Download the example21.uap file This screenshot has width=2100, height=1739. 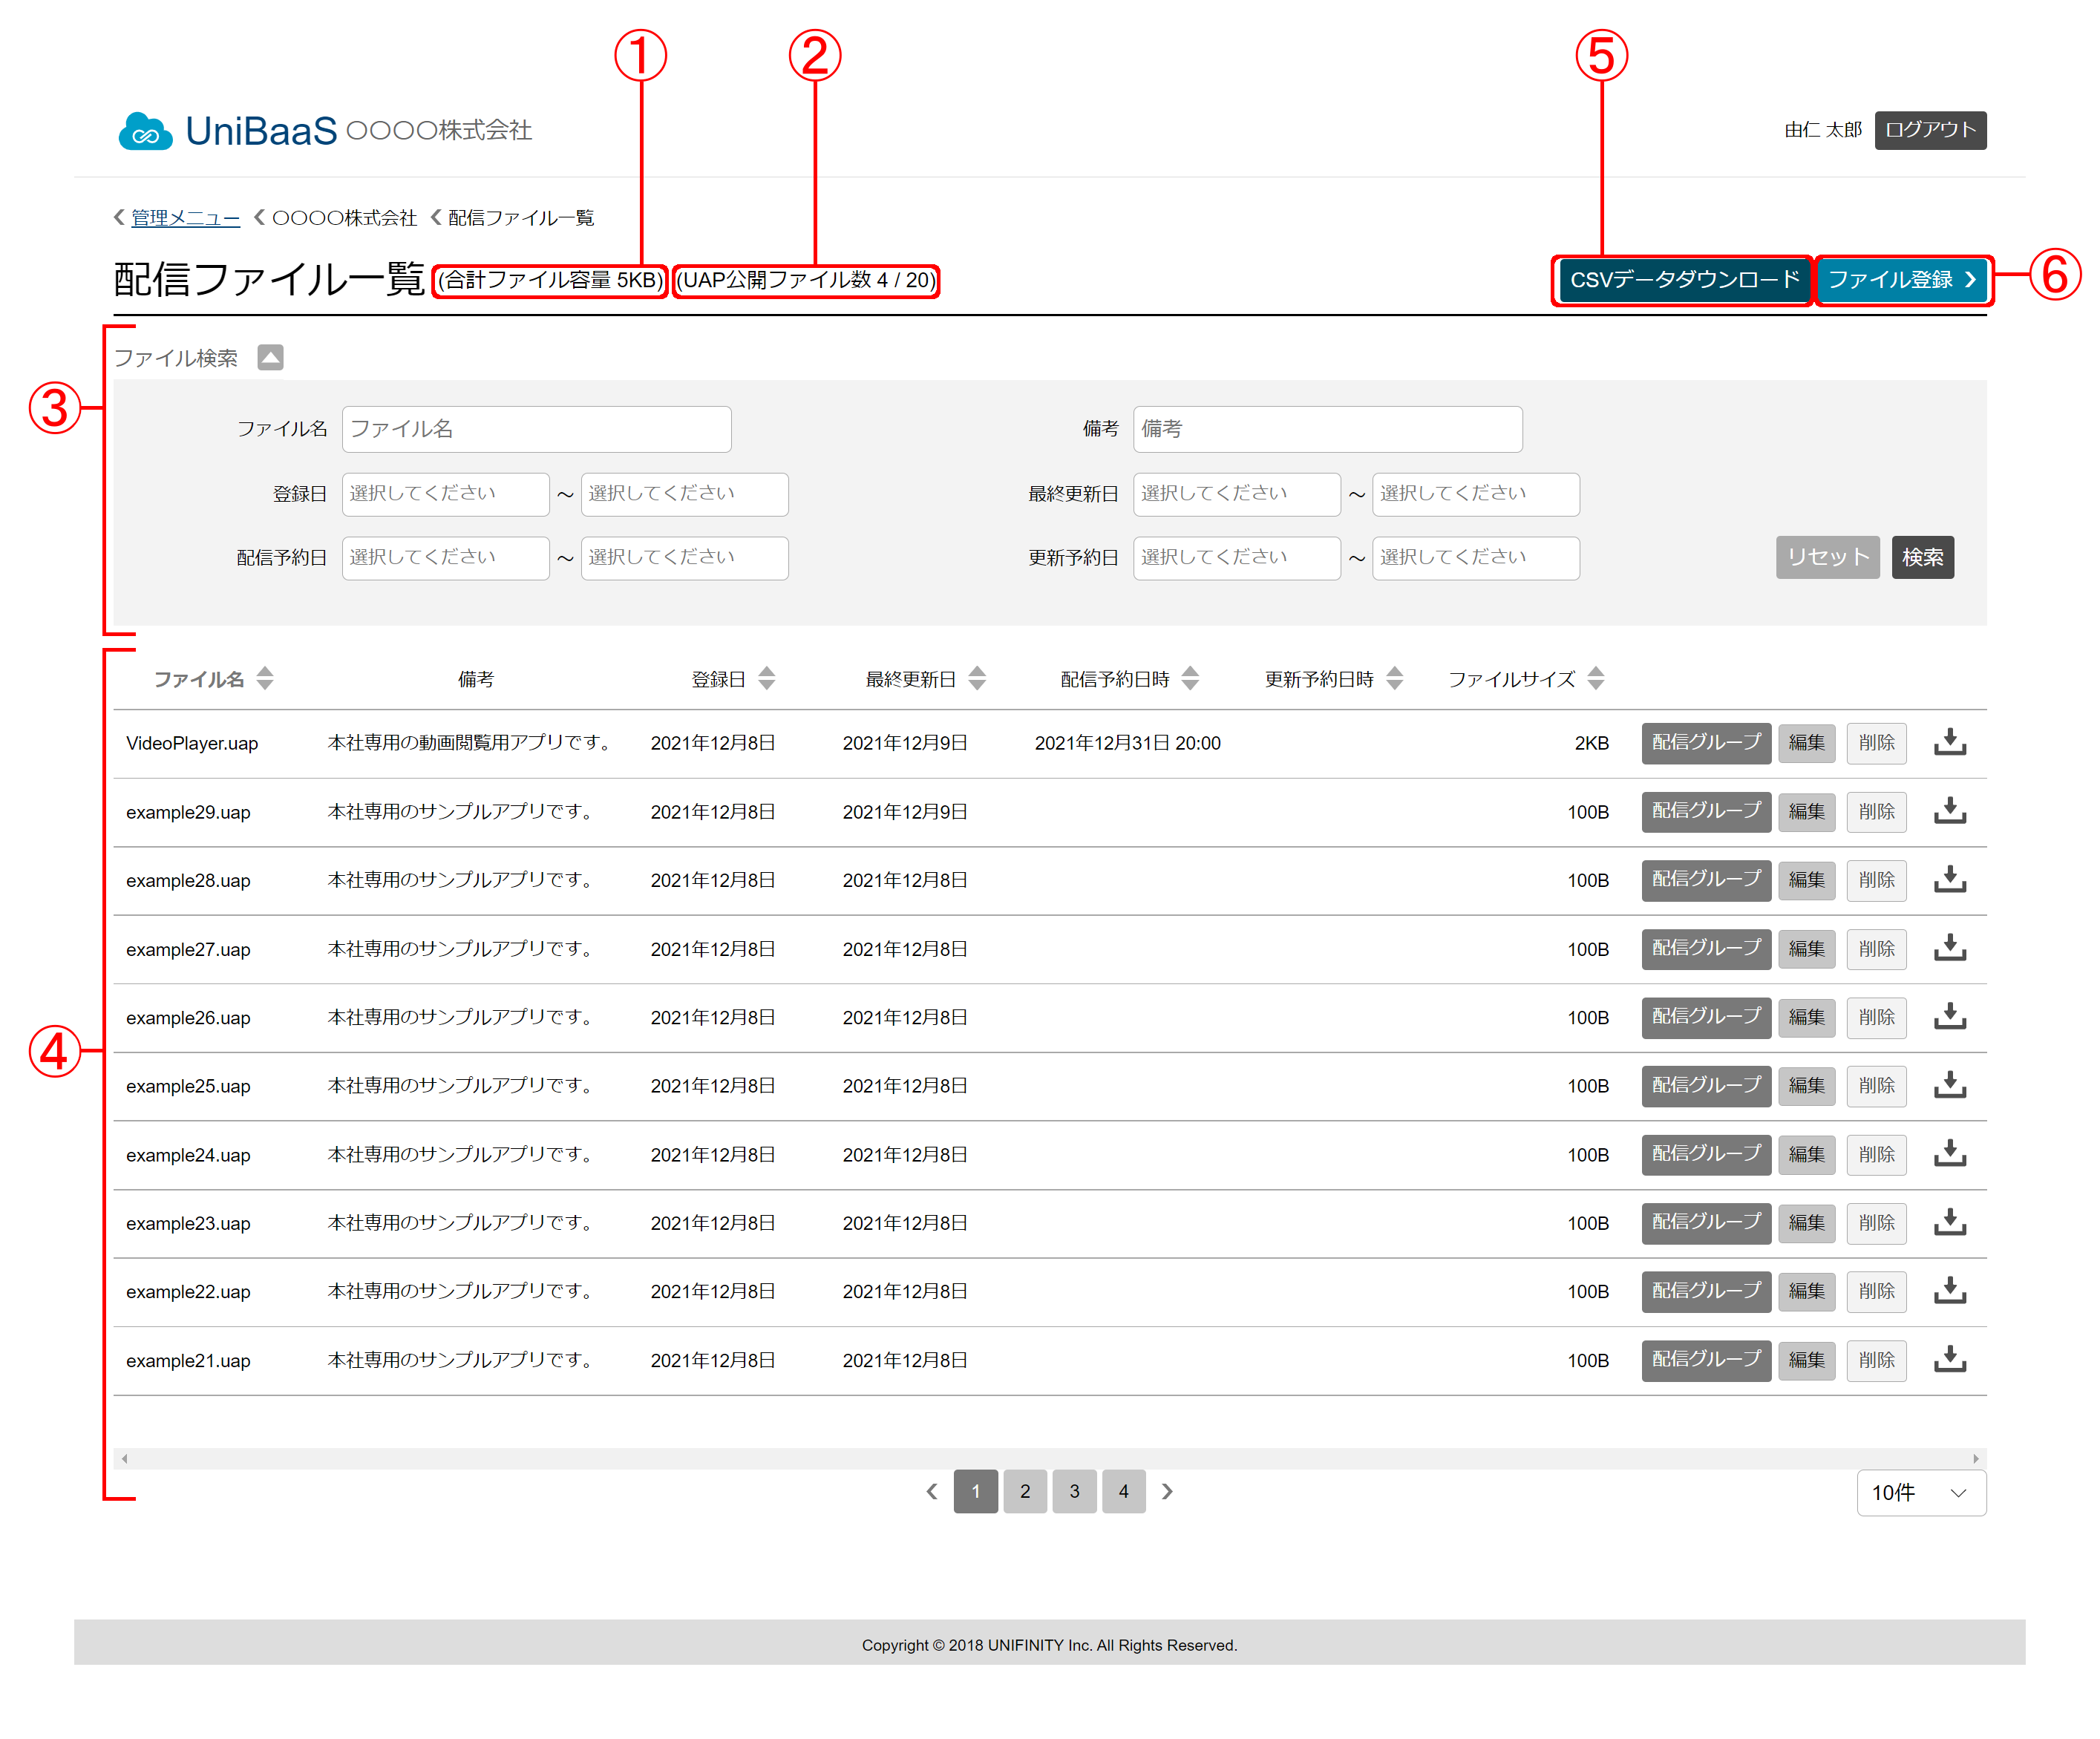1949,1359
